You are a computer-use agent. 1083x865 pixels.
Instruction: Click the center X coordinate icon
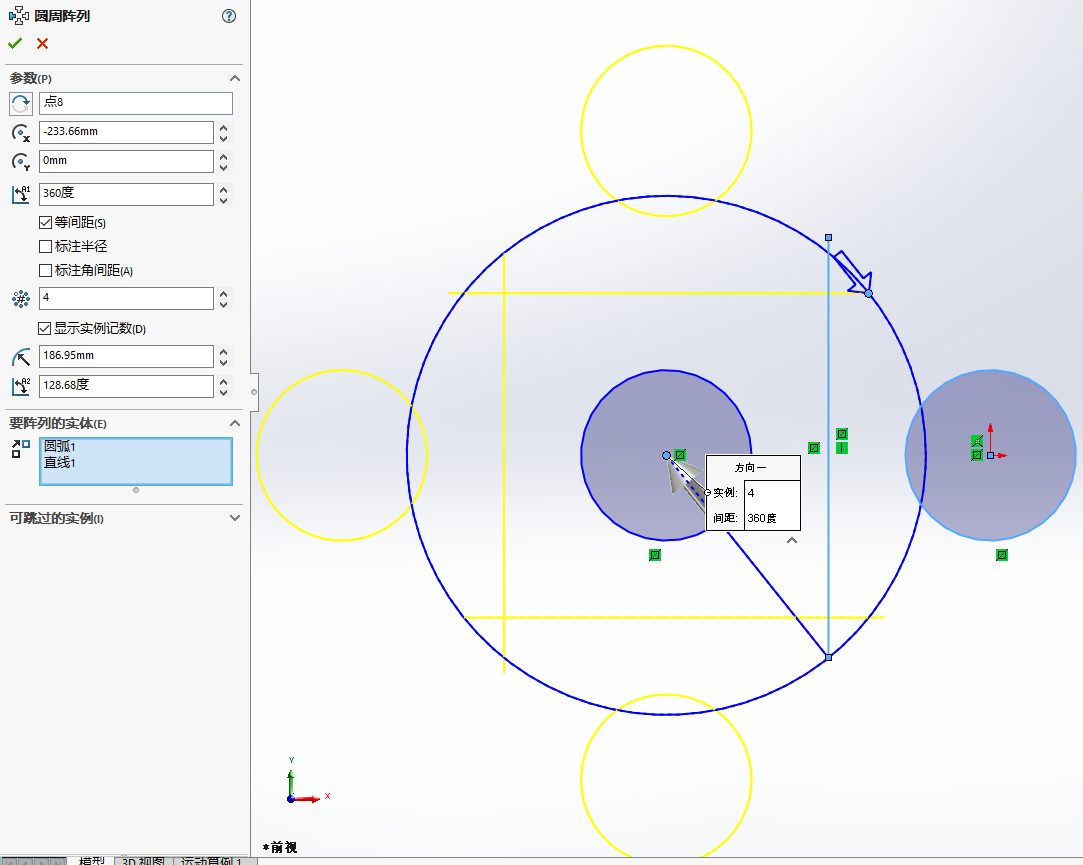coord(21,133)
